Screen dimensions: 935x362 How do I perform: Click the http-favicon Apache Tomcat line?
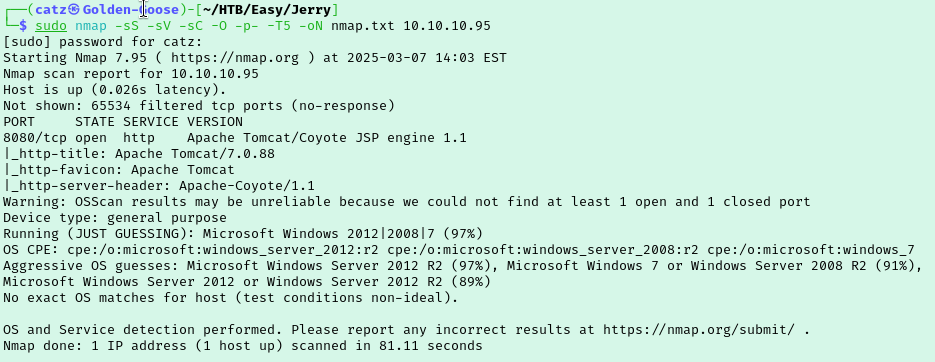pyautogui.click(x=119, y=170)
